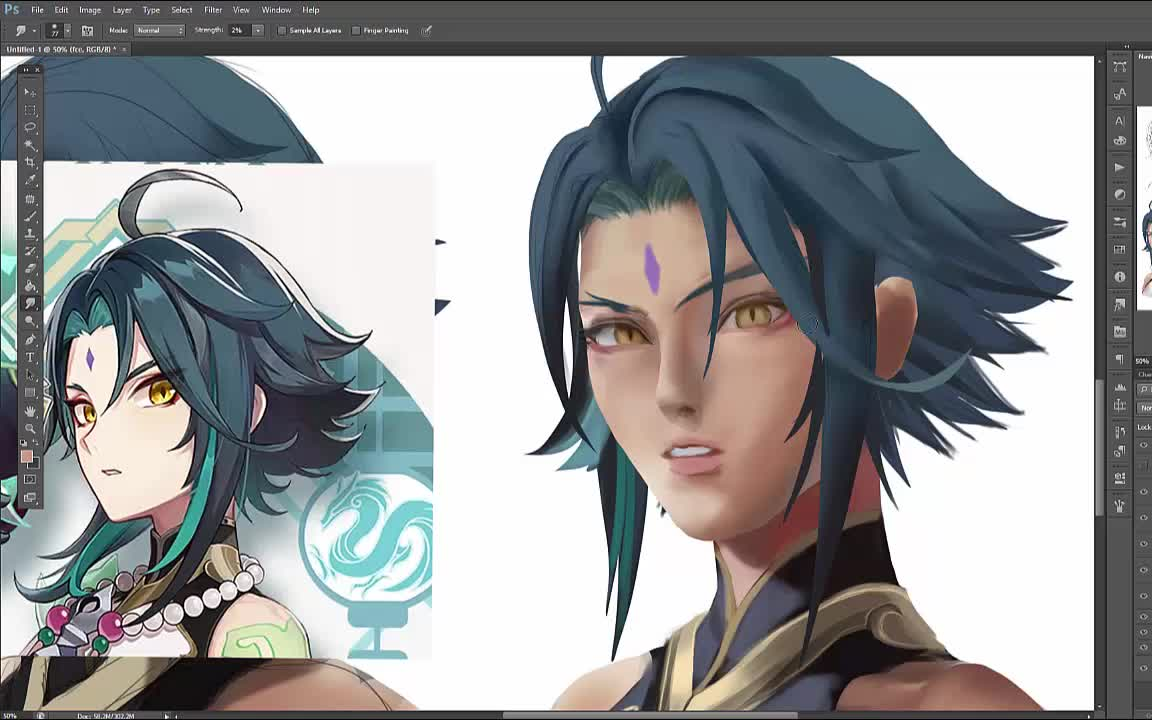Open the View menu
This screenshot has height=720, width=1152.
coord(241,10)
